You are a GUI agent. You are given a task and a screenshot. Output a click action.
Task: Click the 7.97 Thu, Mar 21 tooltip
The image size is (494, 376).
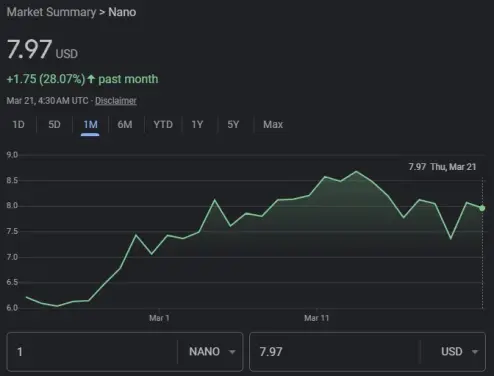[442, 167]
